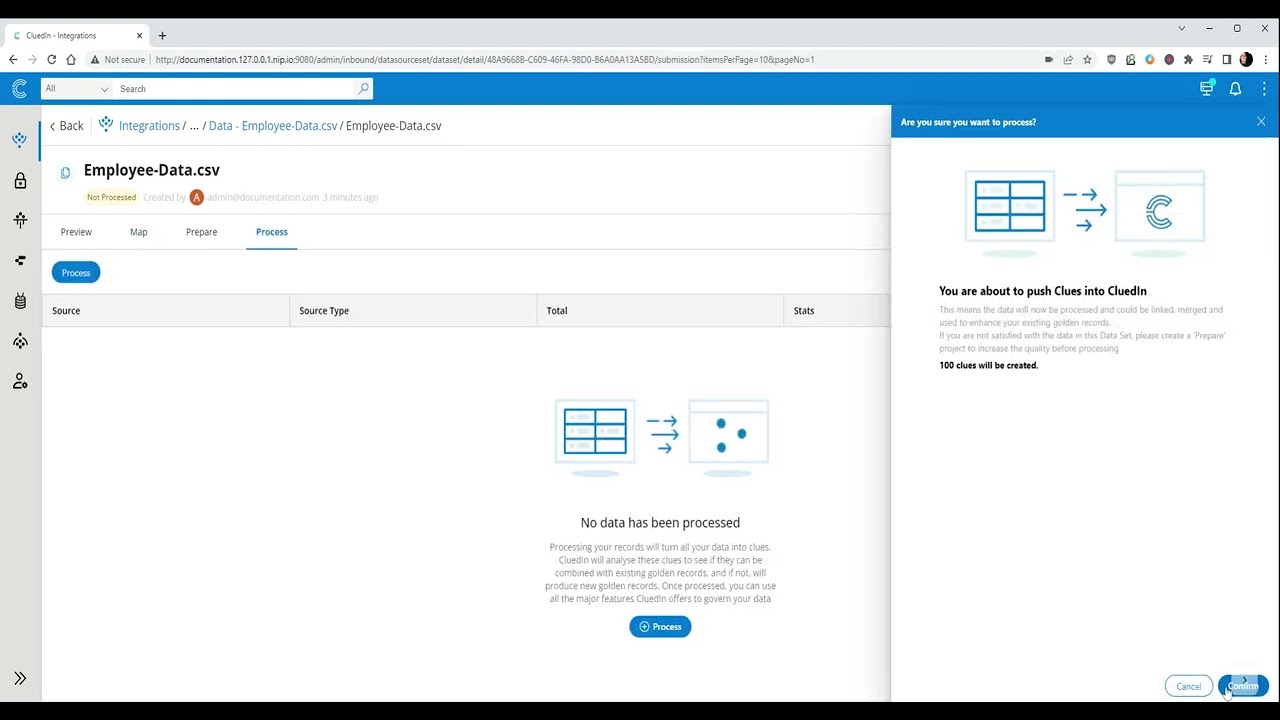The width and height of the screenshot is (1280, 720).
Task: Open the media control playlist icon
Action: pos(1208,60)
